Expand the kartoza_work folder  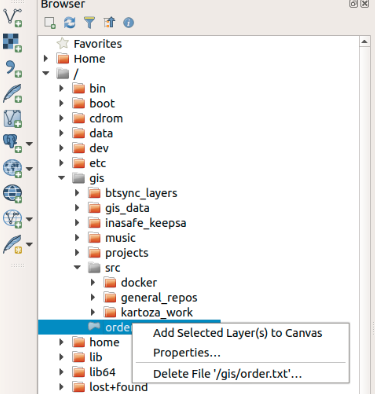click(93, 312)
